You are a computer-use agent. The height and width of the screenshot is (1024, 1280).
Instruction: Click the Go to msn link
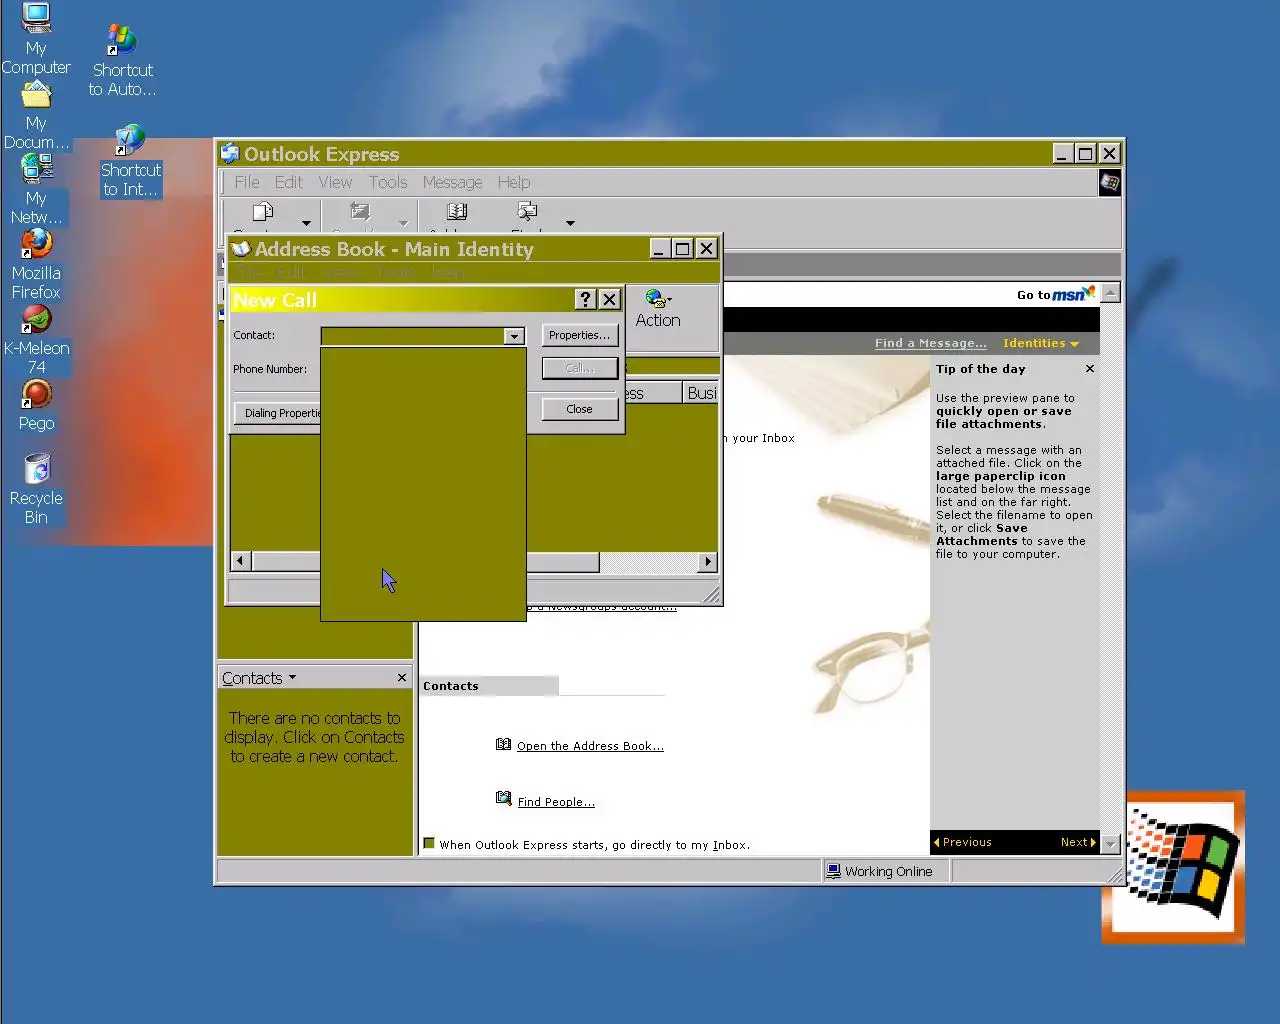pyautogui.click(x=1055, y=294)
